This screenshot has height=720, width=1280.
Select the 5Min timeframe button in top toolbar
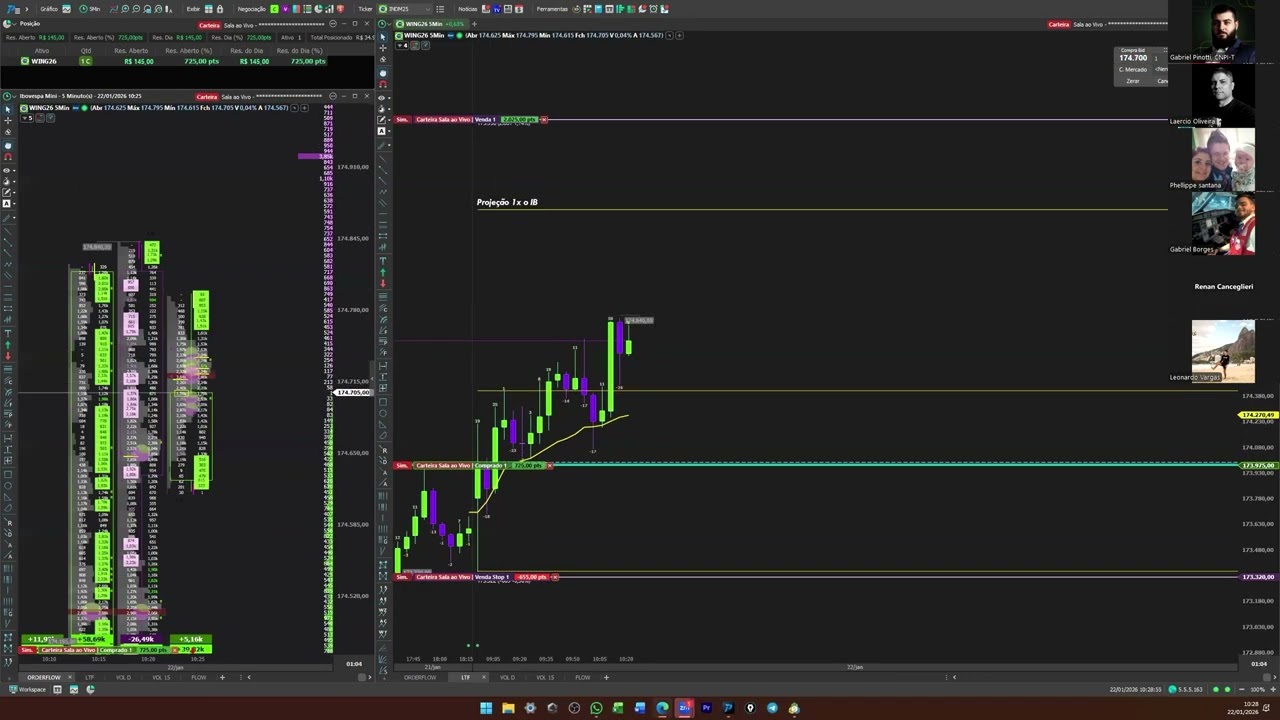coord(89,9)
